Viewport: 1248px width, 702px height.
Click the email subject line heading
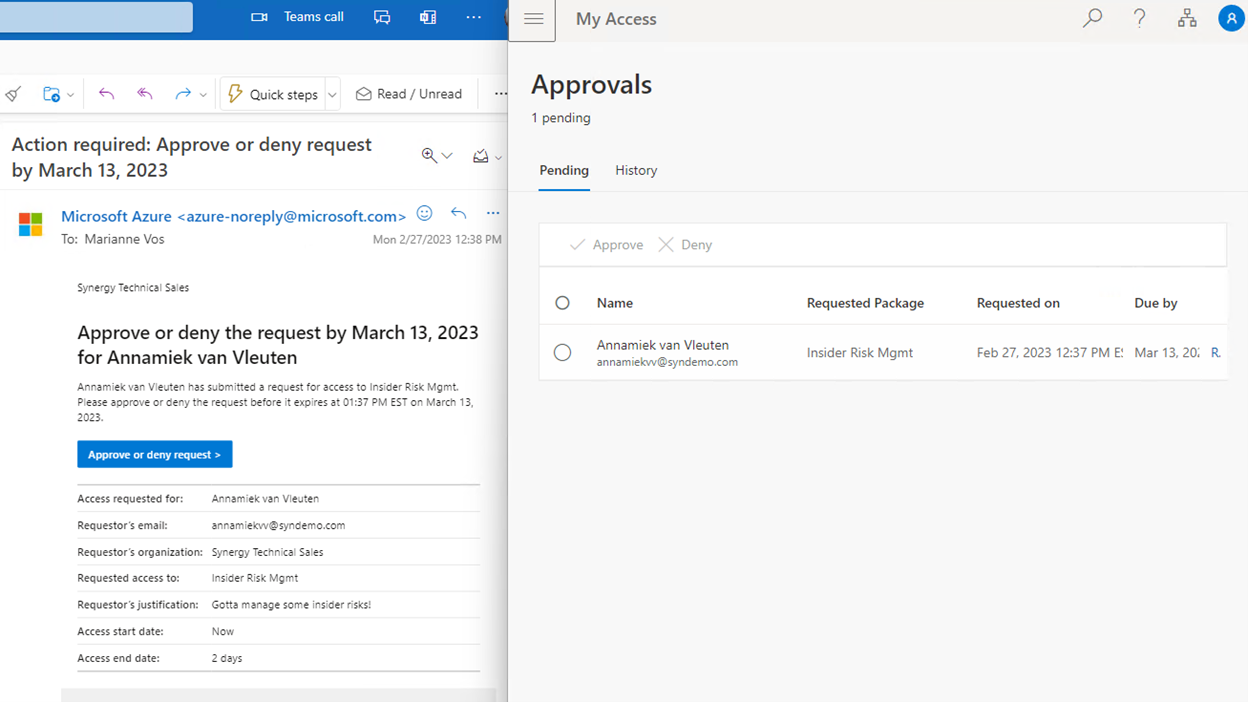(191, 157)
